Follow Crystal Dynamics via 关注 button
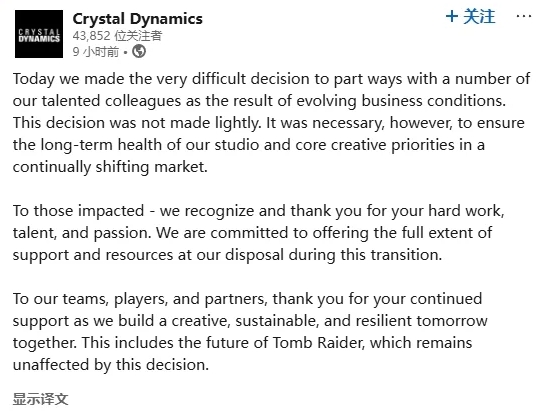The height and width of the screenshot is (411, 547). [x=470, y=16]
